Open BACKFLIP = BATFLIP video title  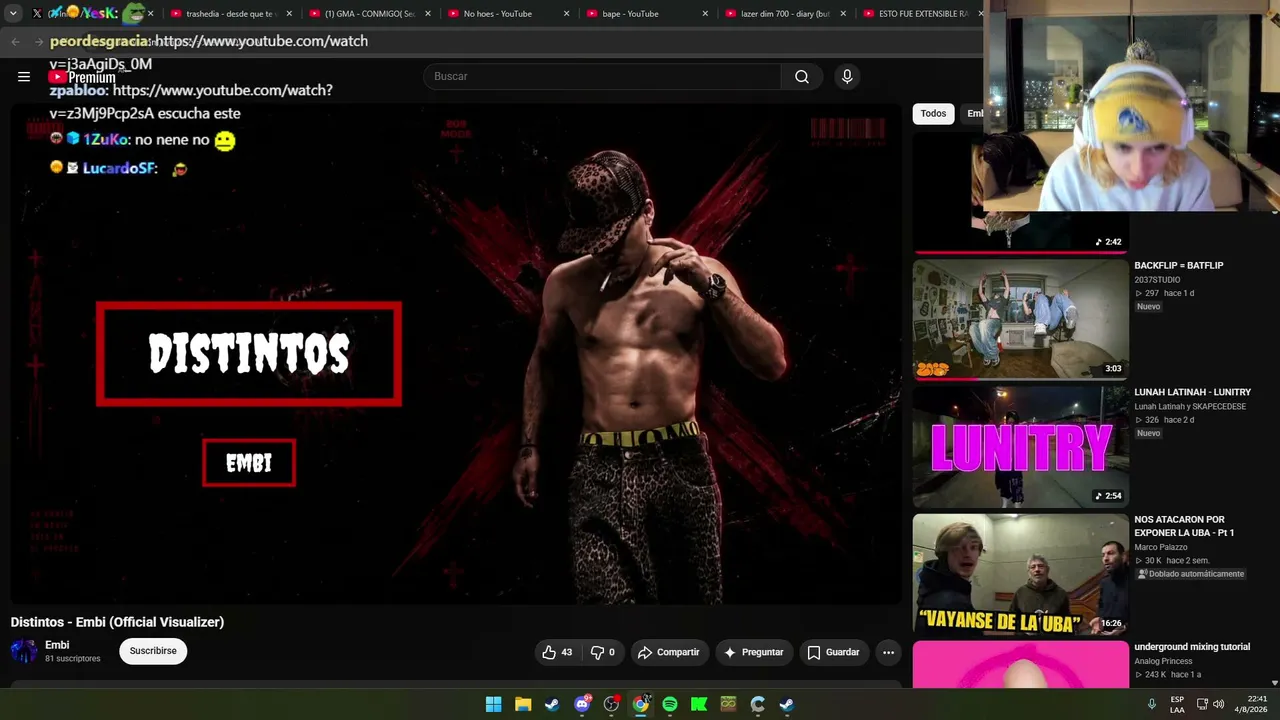pyautogui.click(x=1178, y=266)
